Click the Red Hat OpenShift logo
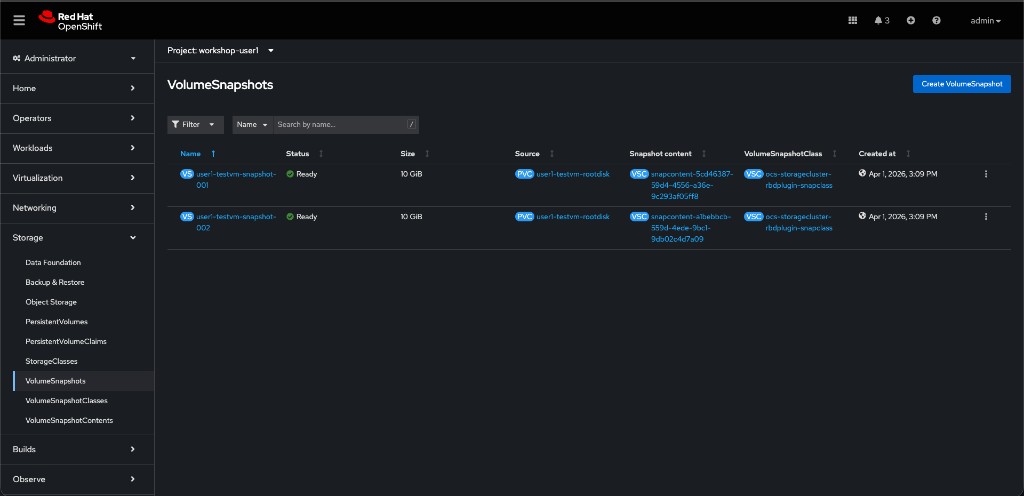The width and height of the screenshot is (1024, 496). [71, 21]
